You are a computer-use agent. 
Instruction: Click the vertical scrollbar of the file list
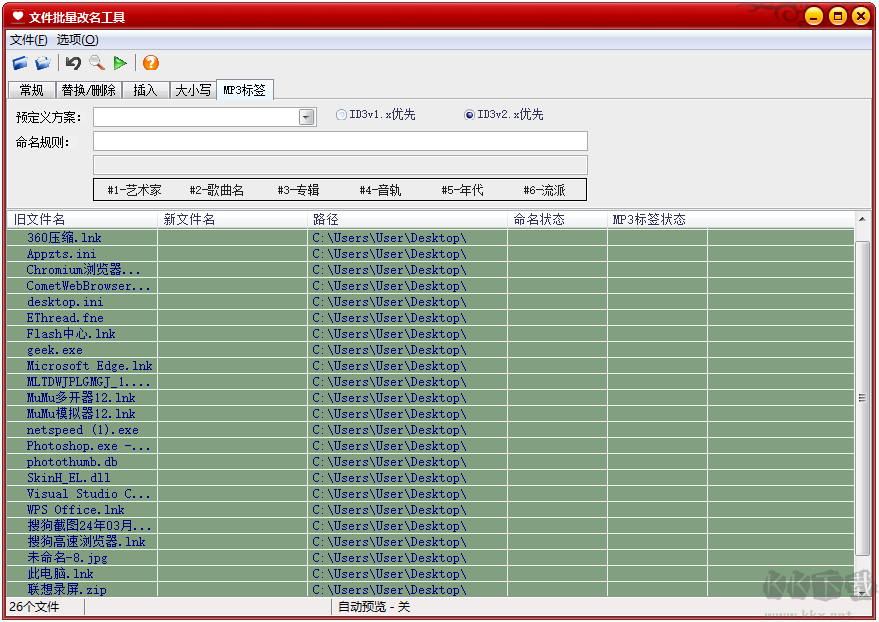(x=864, y=400)
